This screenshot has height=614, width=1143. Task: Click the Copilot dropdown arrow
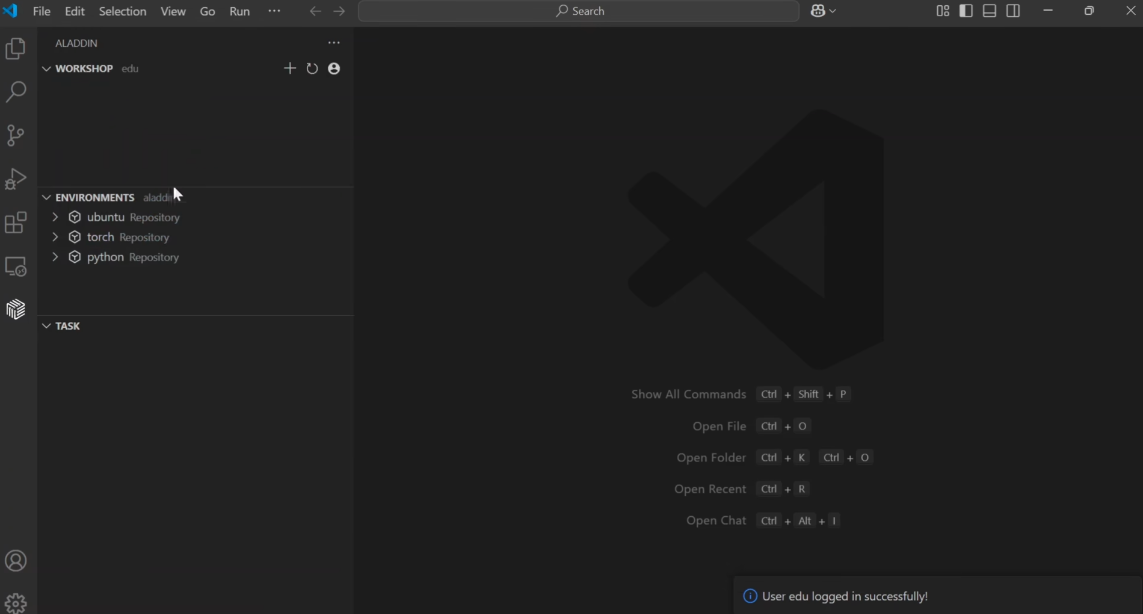coord(832,11)
